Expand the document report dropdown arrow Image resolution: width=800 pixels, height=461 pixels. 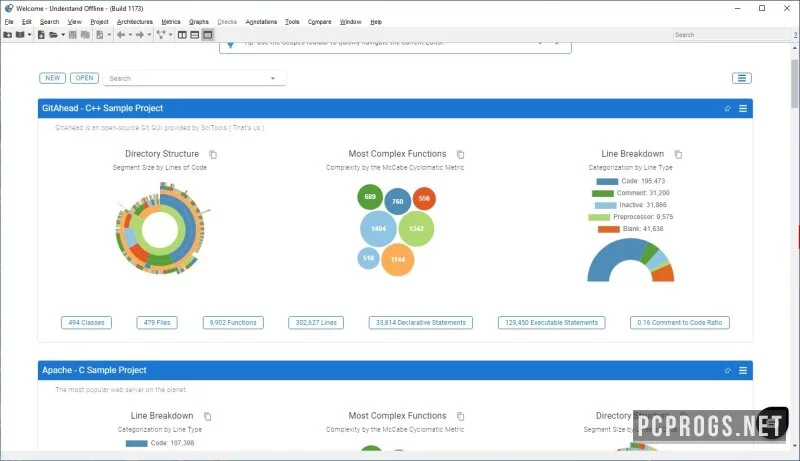[109, 35]
